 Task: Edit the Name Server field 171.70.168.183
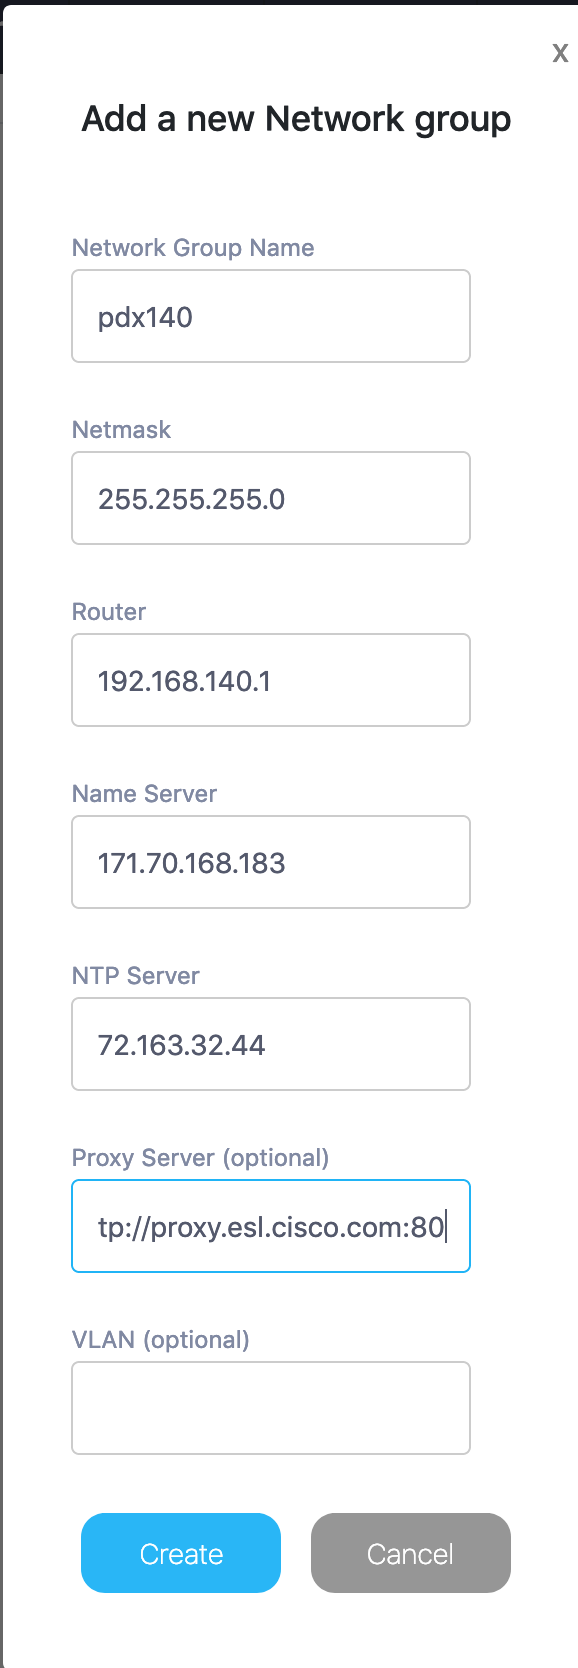(271, 862)
